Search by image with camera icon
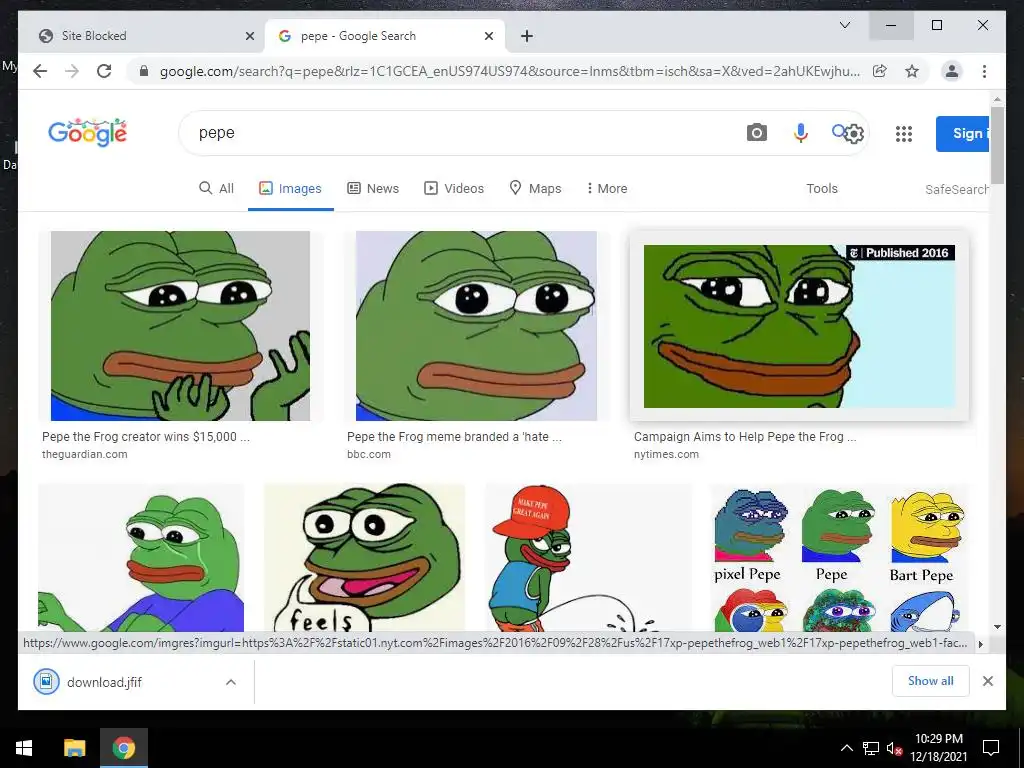Screen dimensions: 1024x768 pyautogui.click(x=756, y=133)
